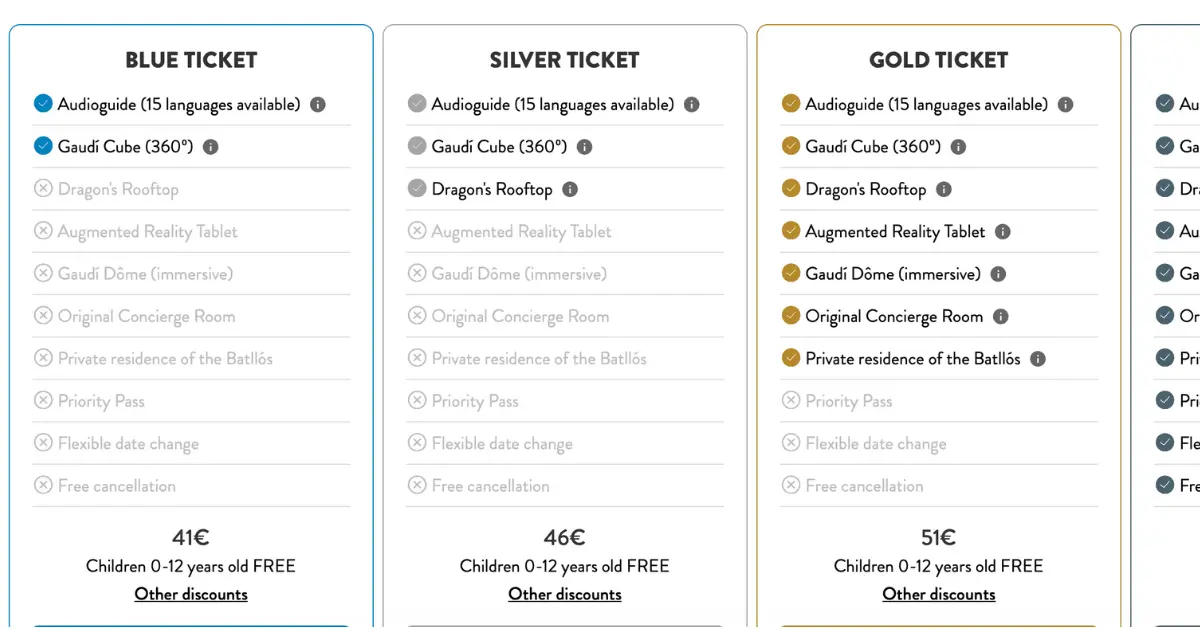Open Other discounts link under Blue ticket

pos(191,594)
